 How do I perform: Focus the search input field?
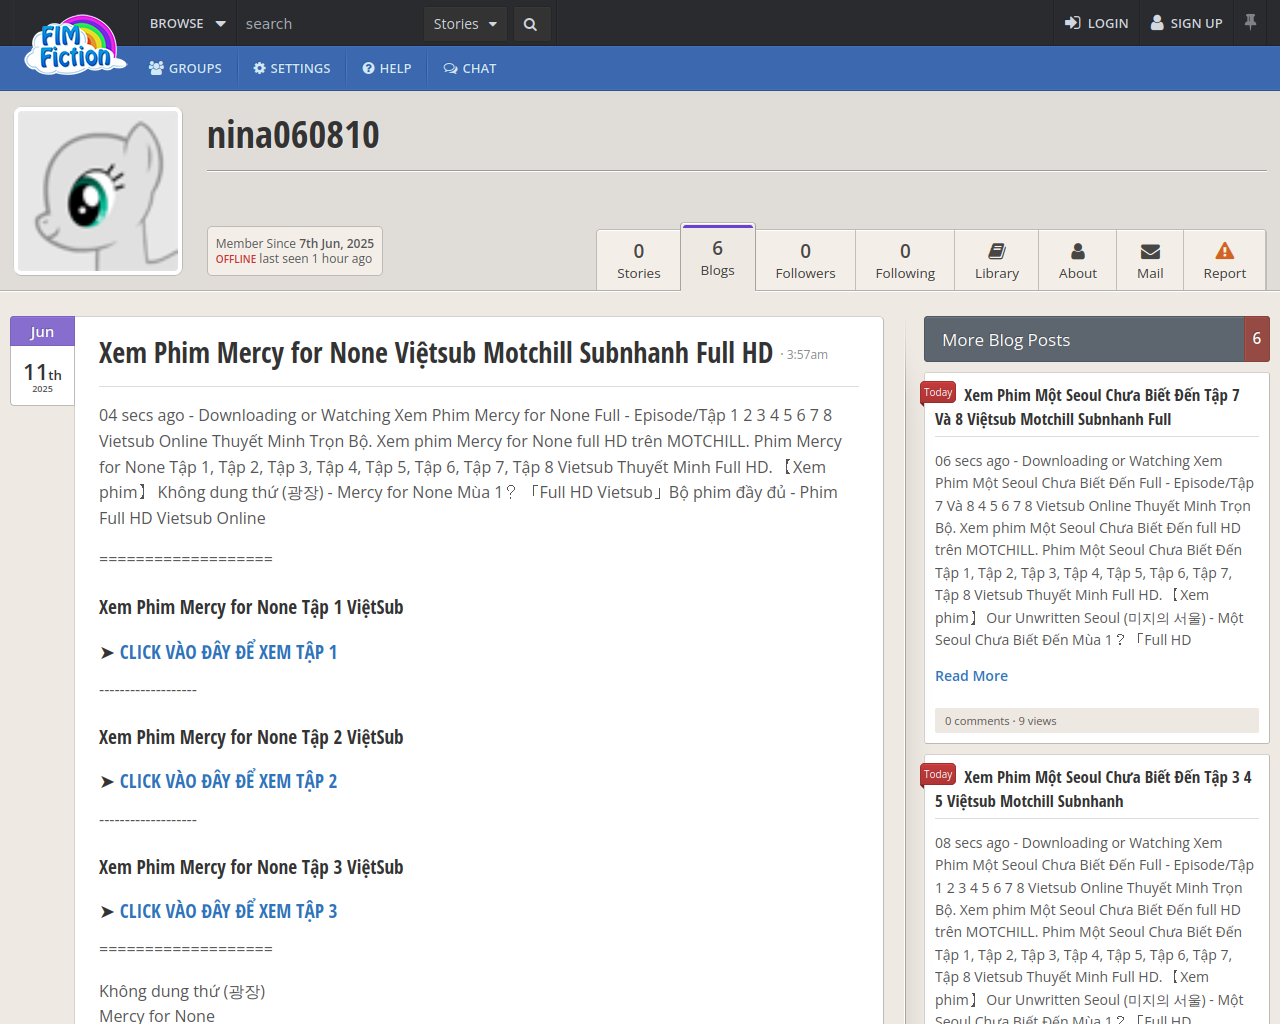(330, 23)
